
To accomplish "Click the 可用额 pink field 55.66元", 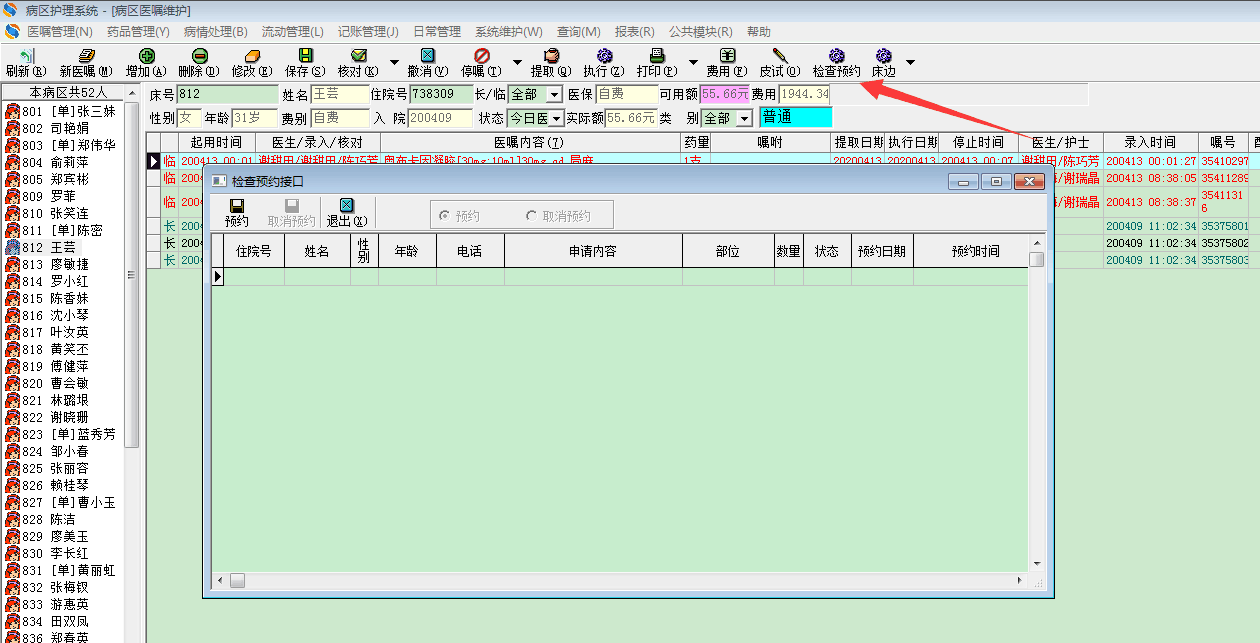I will [725, 94].
